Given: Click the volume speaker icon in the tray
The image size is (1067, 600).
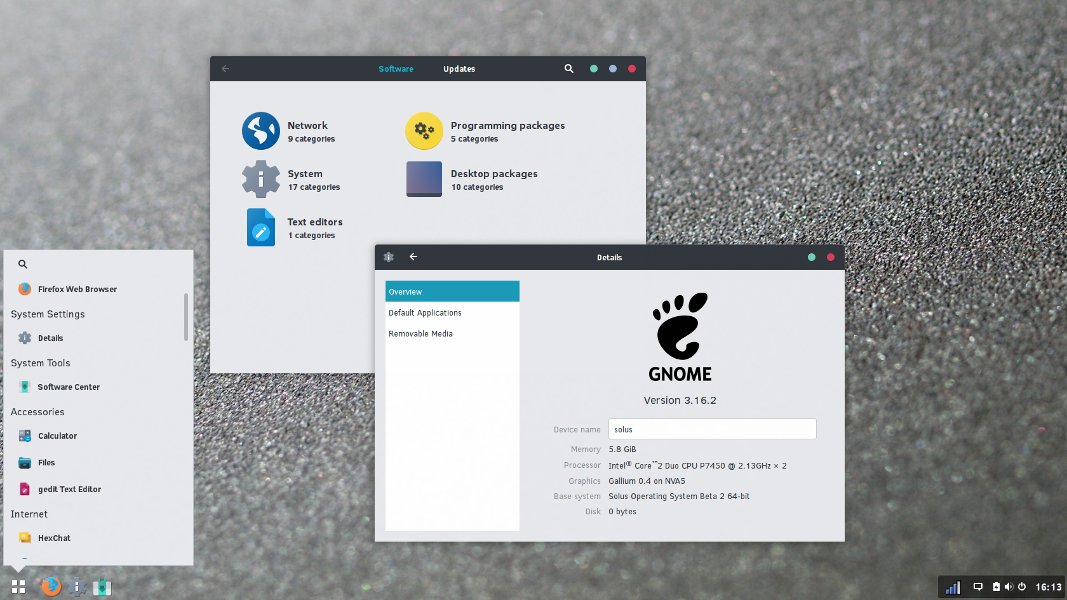Looking at the screenshot, I should point(1008,586).
